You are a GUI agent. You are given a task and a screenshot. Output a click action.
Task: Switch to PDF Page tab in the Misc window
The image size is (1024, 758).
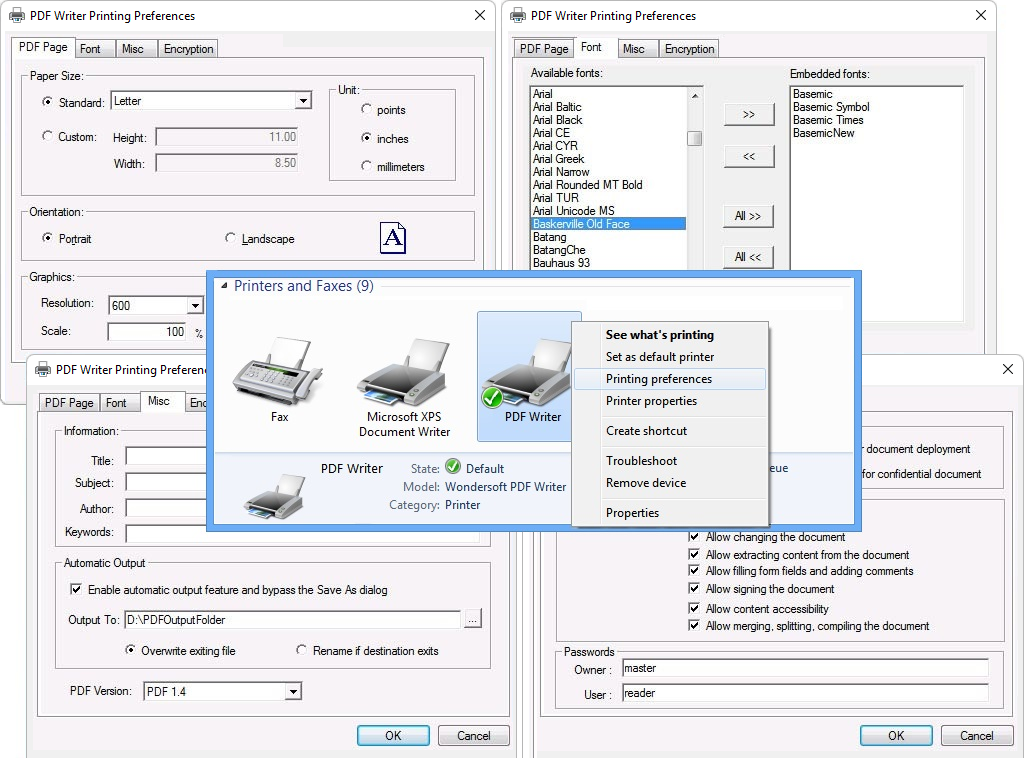pos(69,403)
